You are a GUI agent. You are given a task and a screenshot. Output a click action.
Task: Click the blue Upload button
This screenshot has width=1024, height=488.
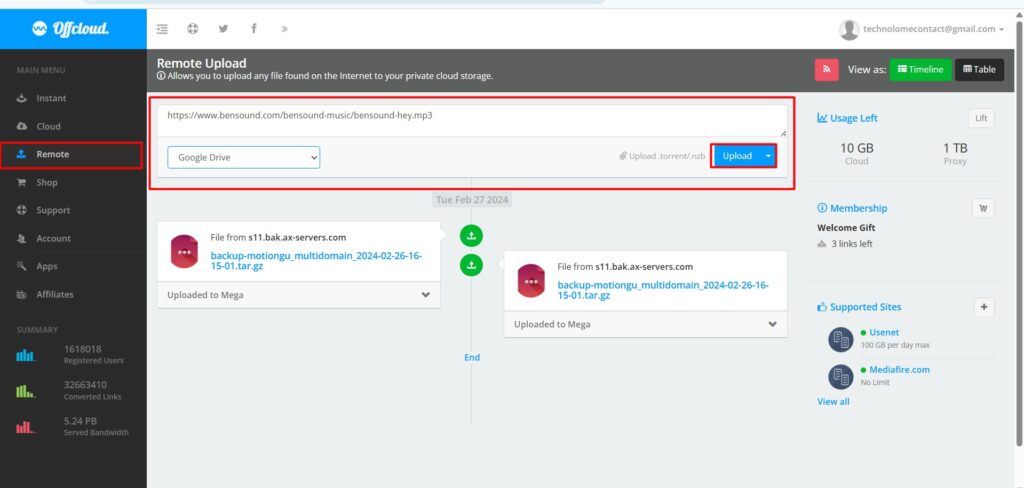coord(737,156)
